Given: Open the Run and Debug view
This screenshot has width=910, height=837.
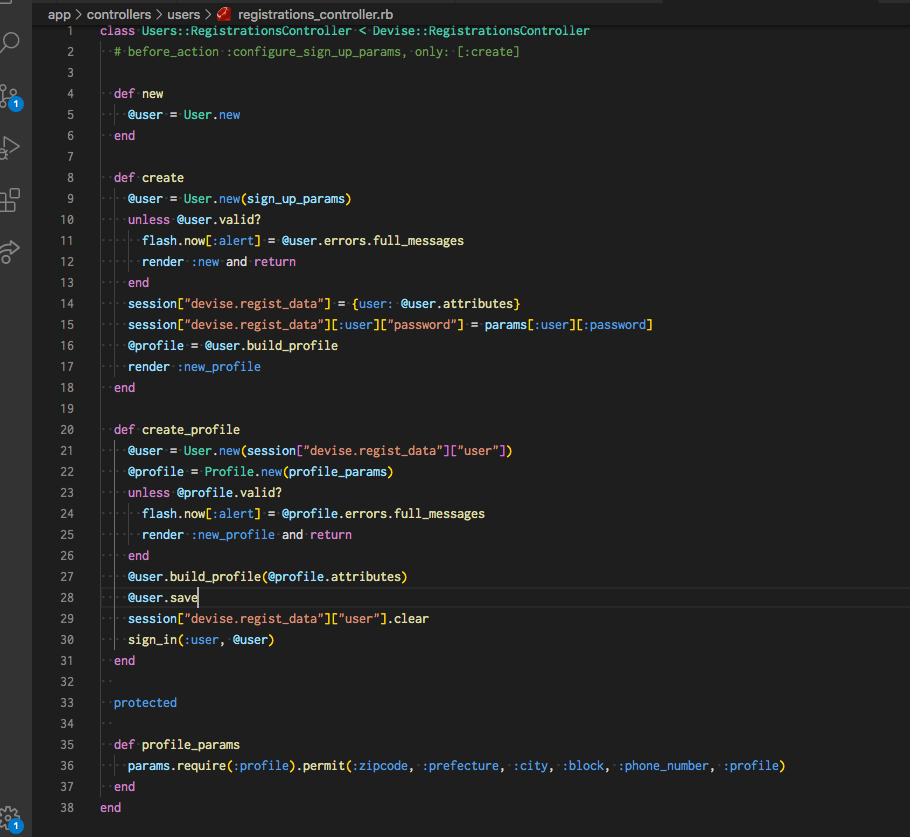Looking at the screenshot, I should pos(10,148).
